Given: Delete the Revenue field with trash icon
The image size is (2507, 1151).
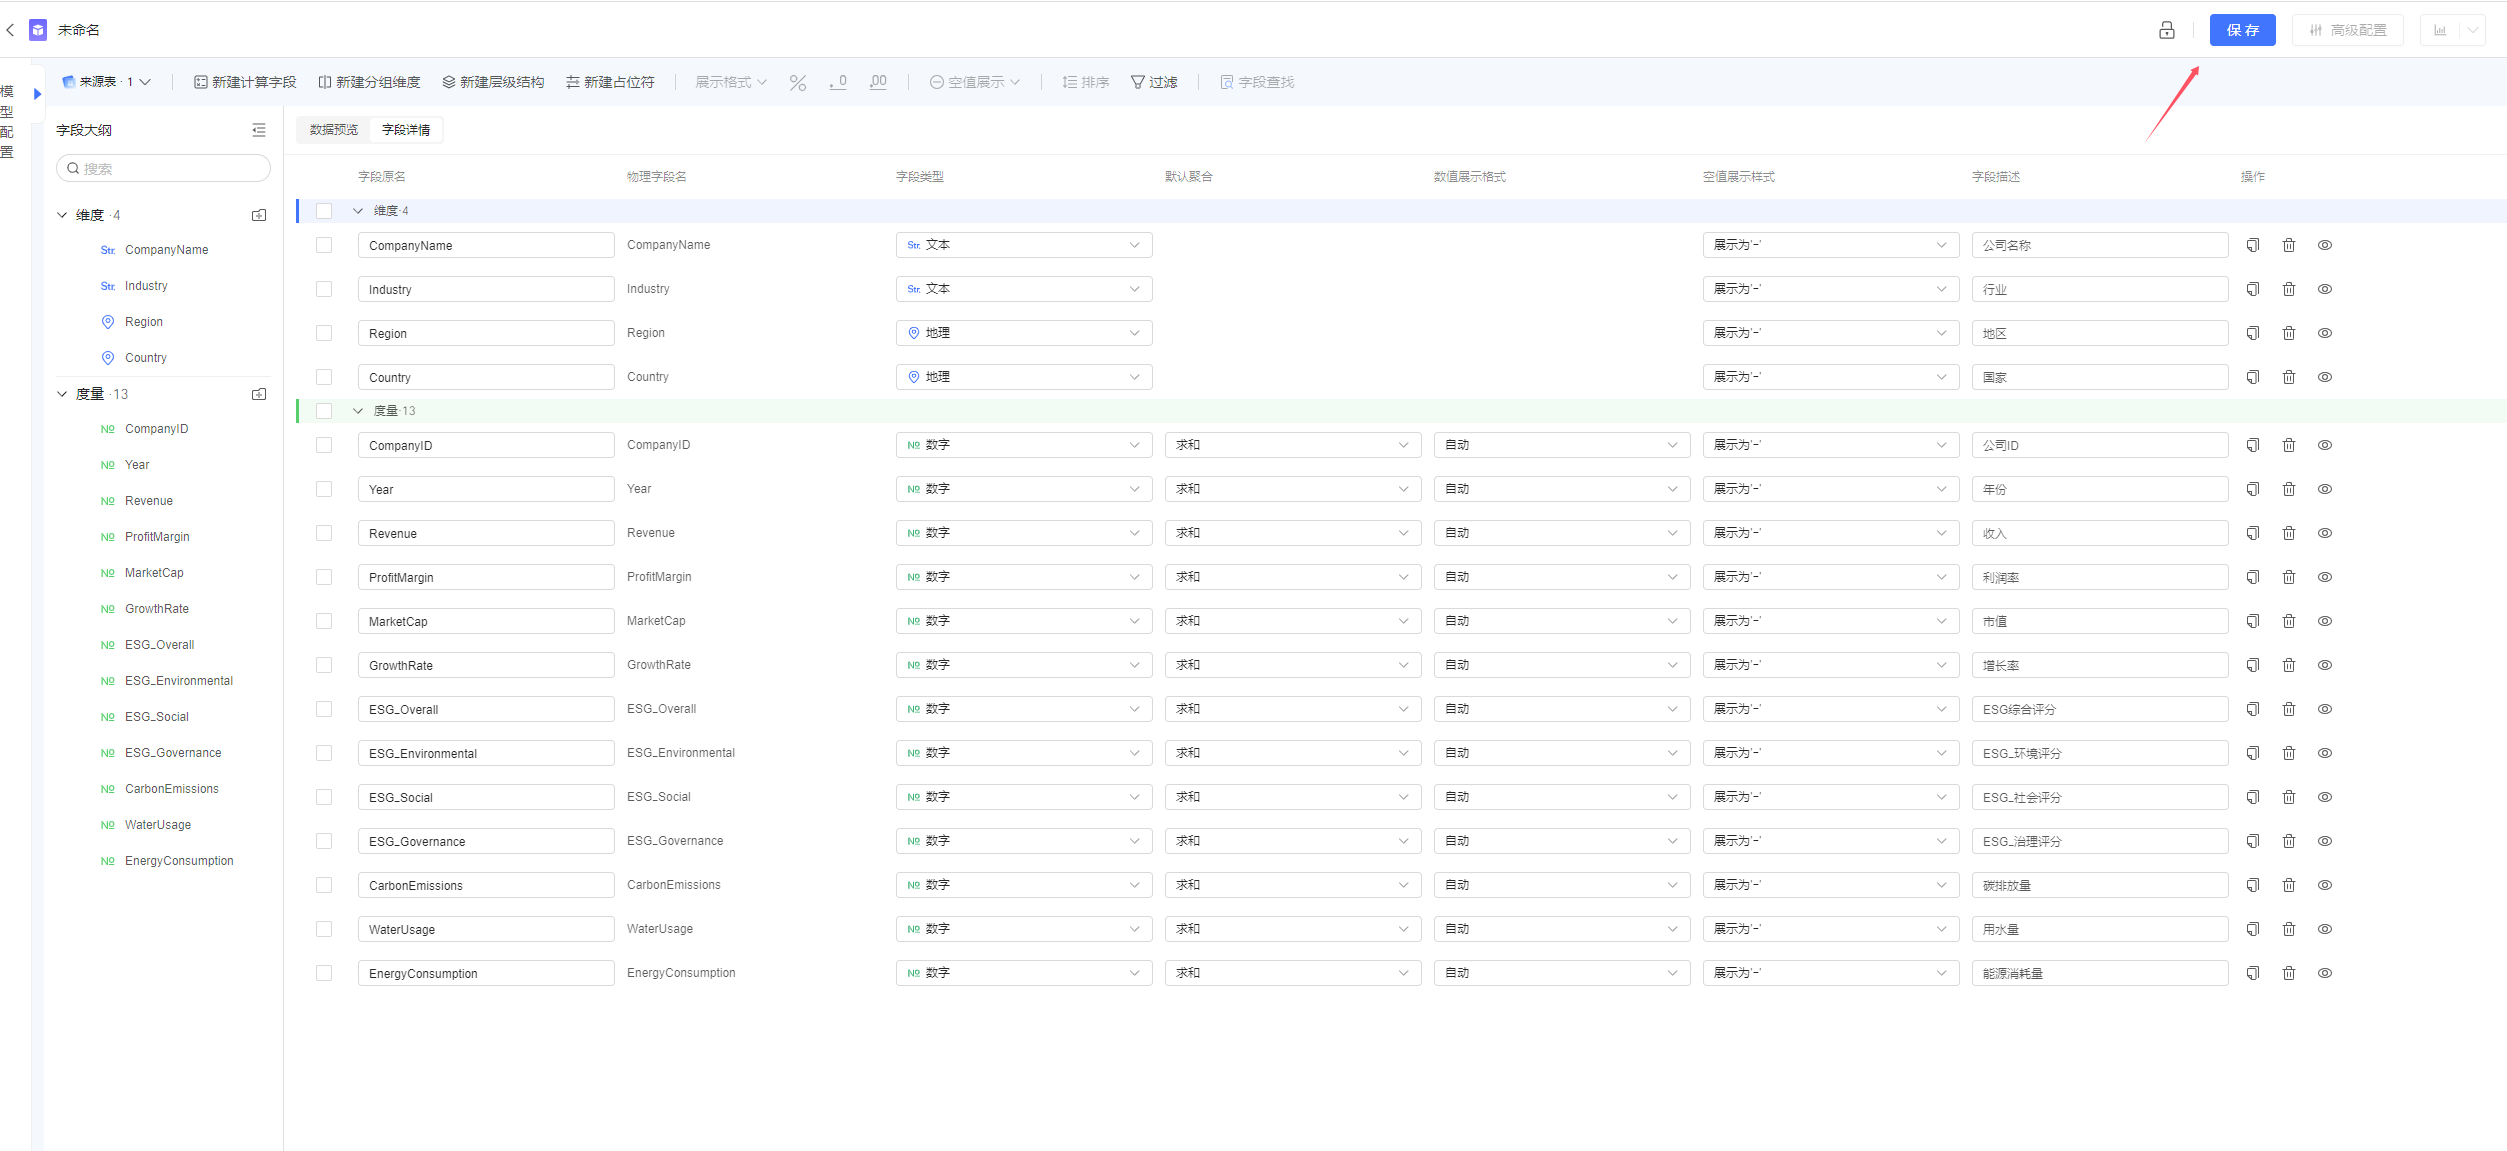Looking at the screenshot, I should point(2289,533).
